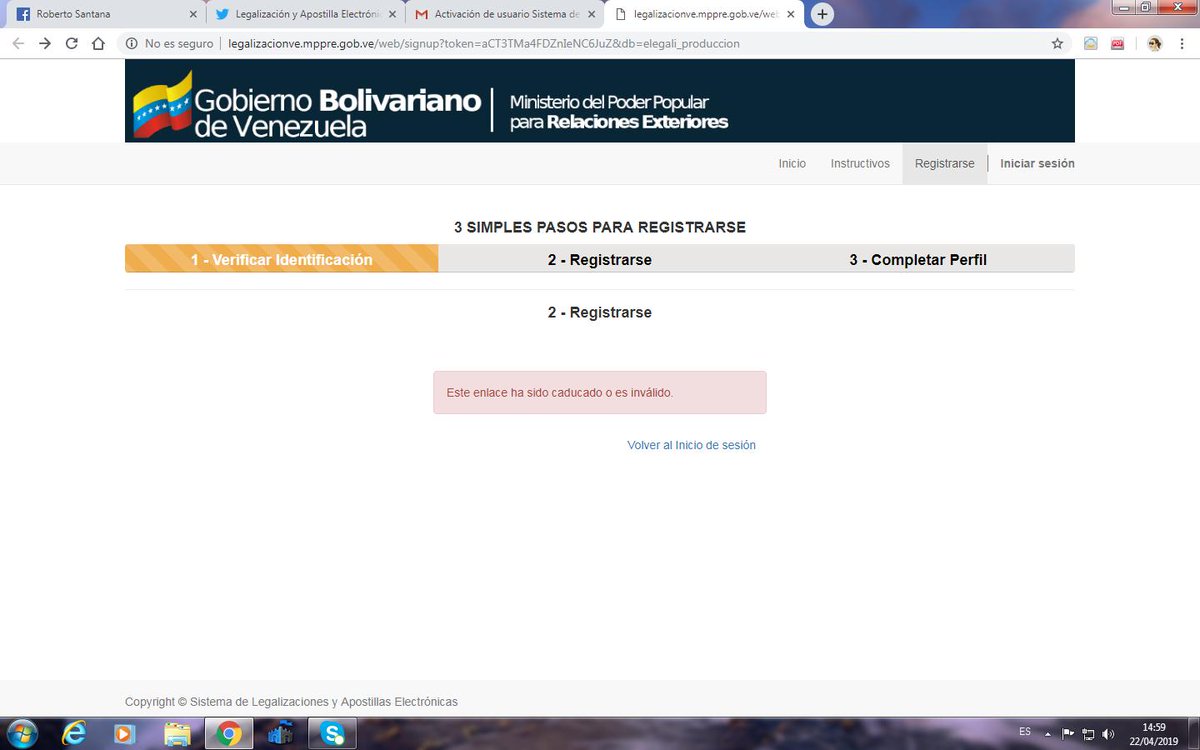
Task: Open the Windows Start menu
Action: tap(21, 734)
